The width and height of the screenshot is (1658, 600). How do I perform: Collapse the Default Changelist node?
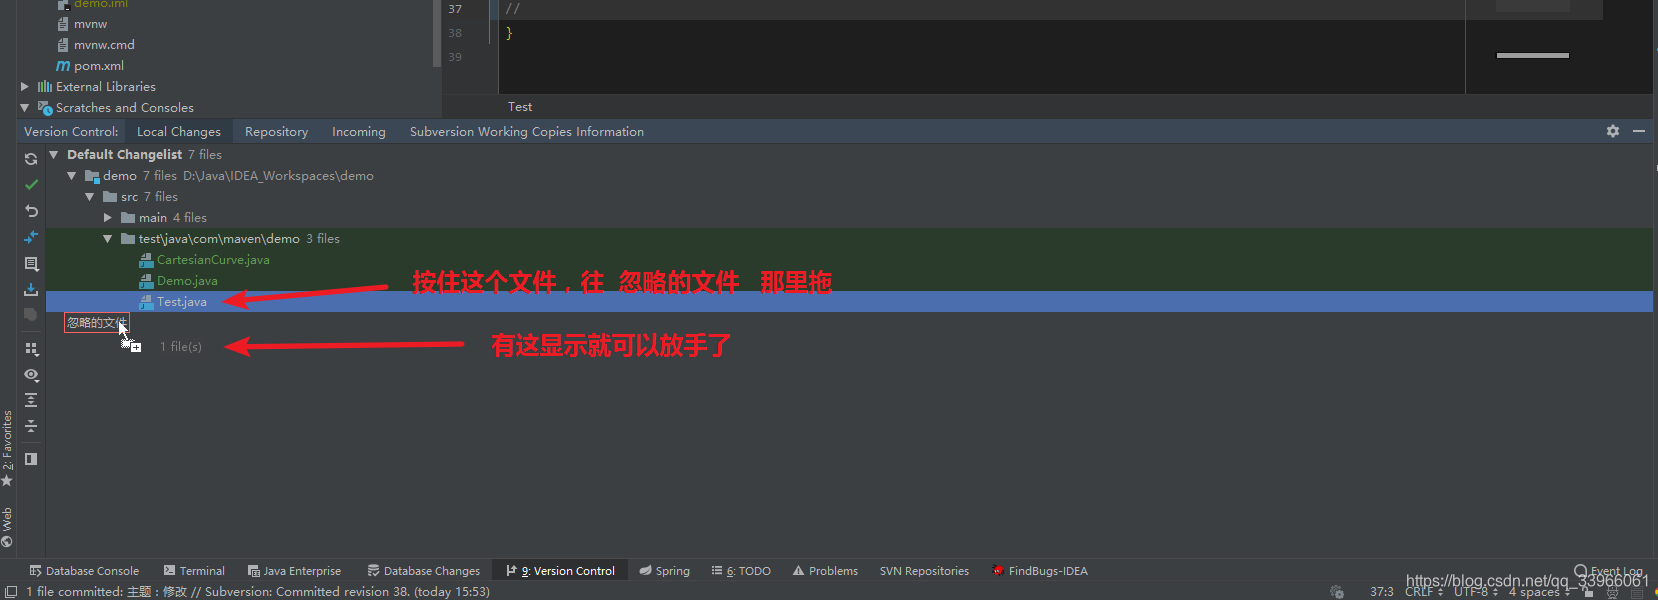coord(54,155)
